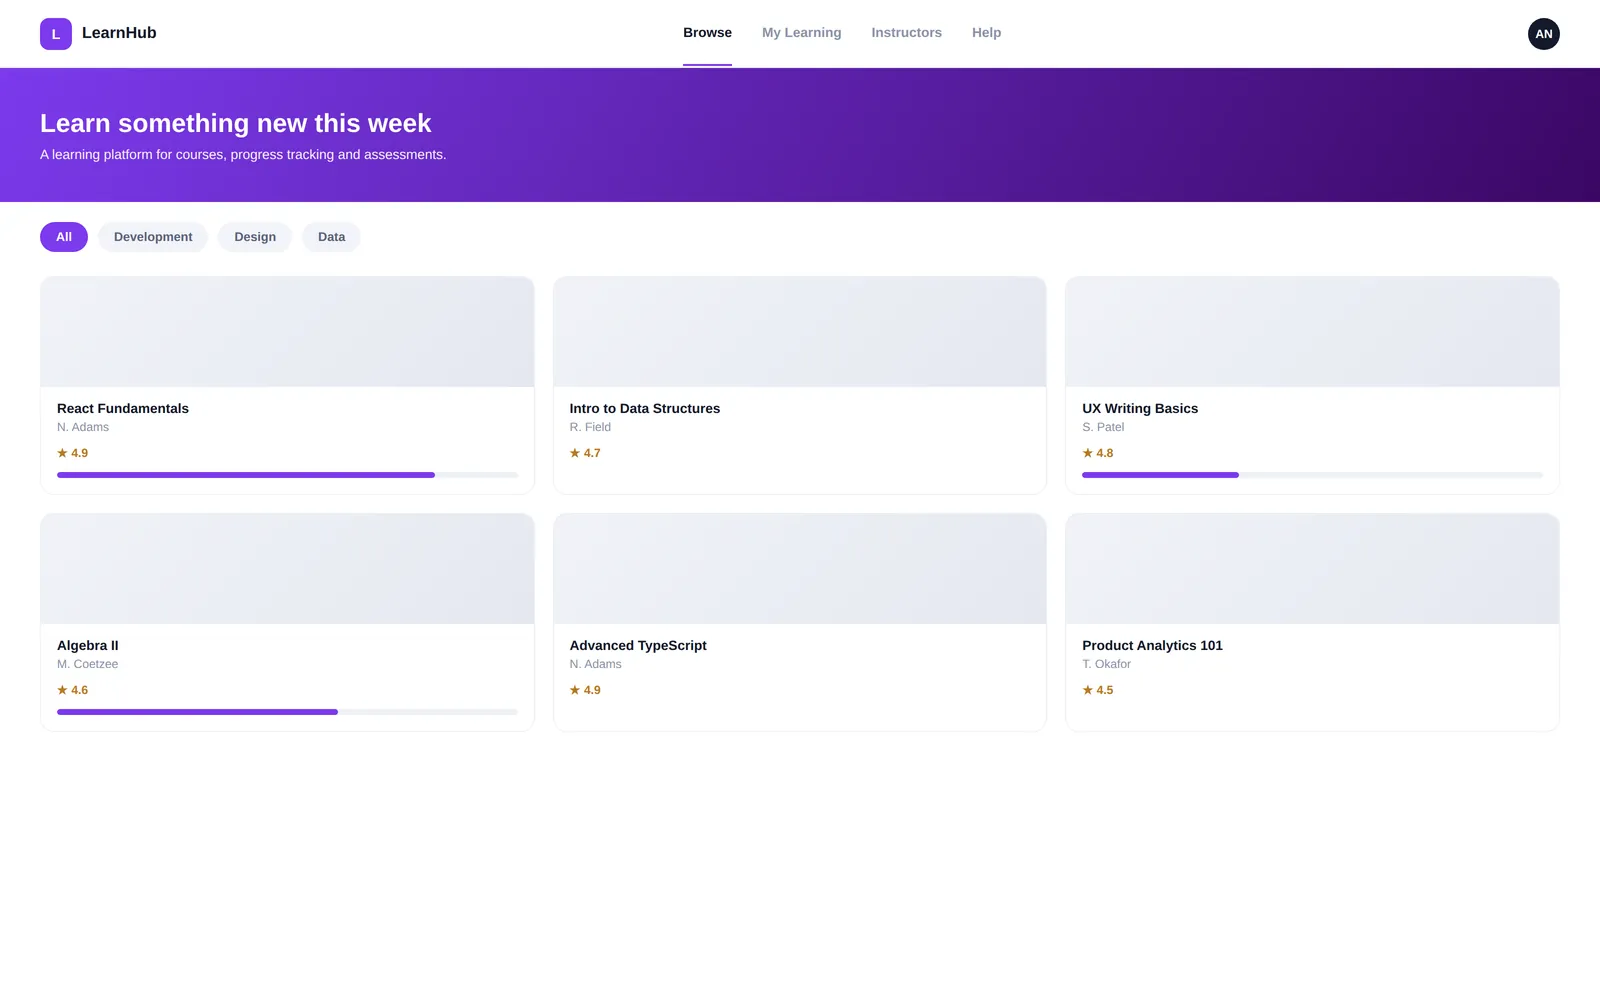Click the star icon on Product Analytics 101
This screenshot has width=1600, height=1000.
click(x=1087, y=690)
